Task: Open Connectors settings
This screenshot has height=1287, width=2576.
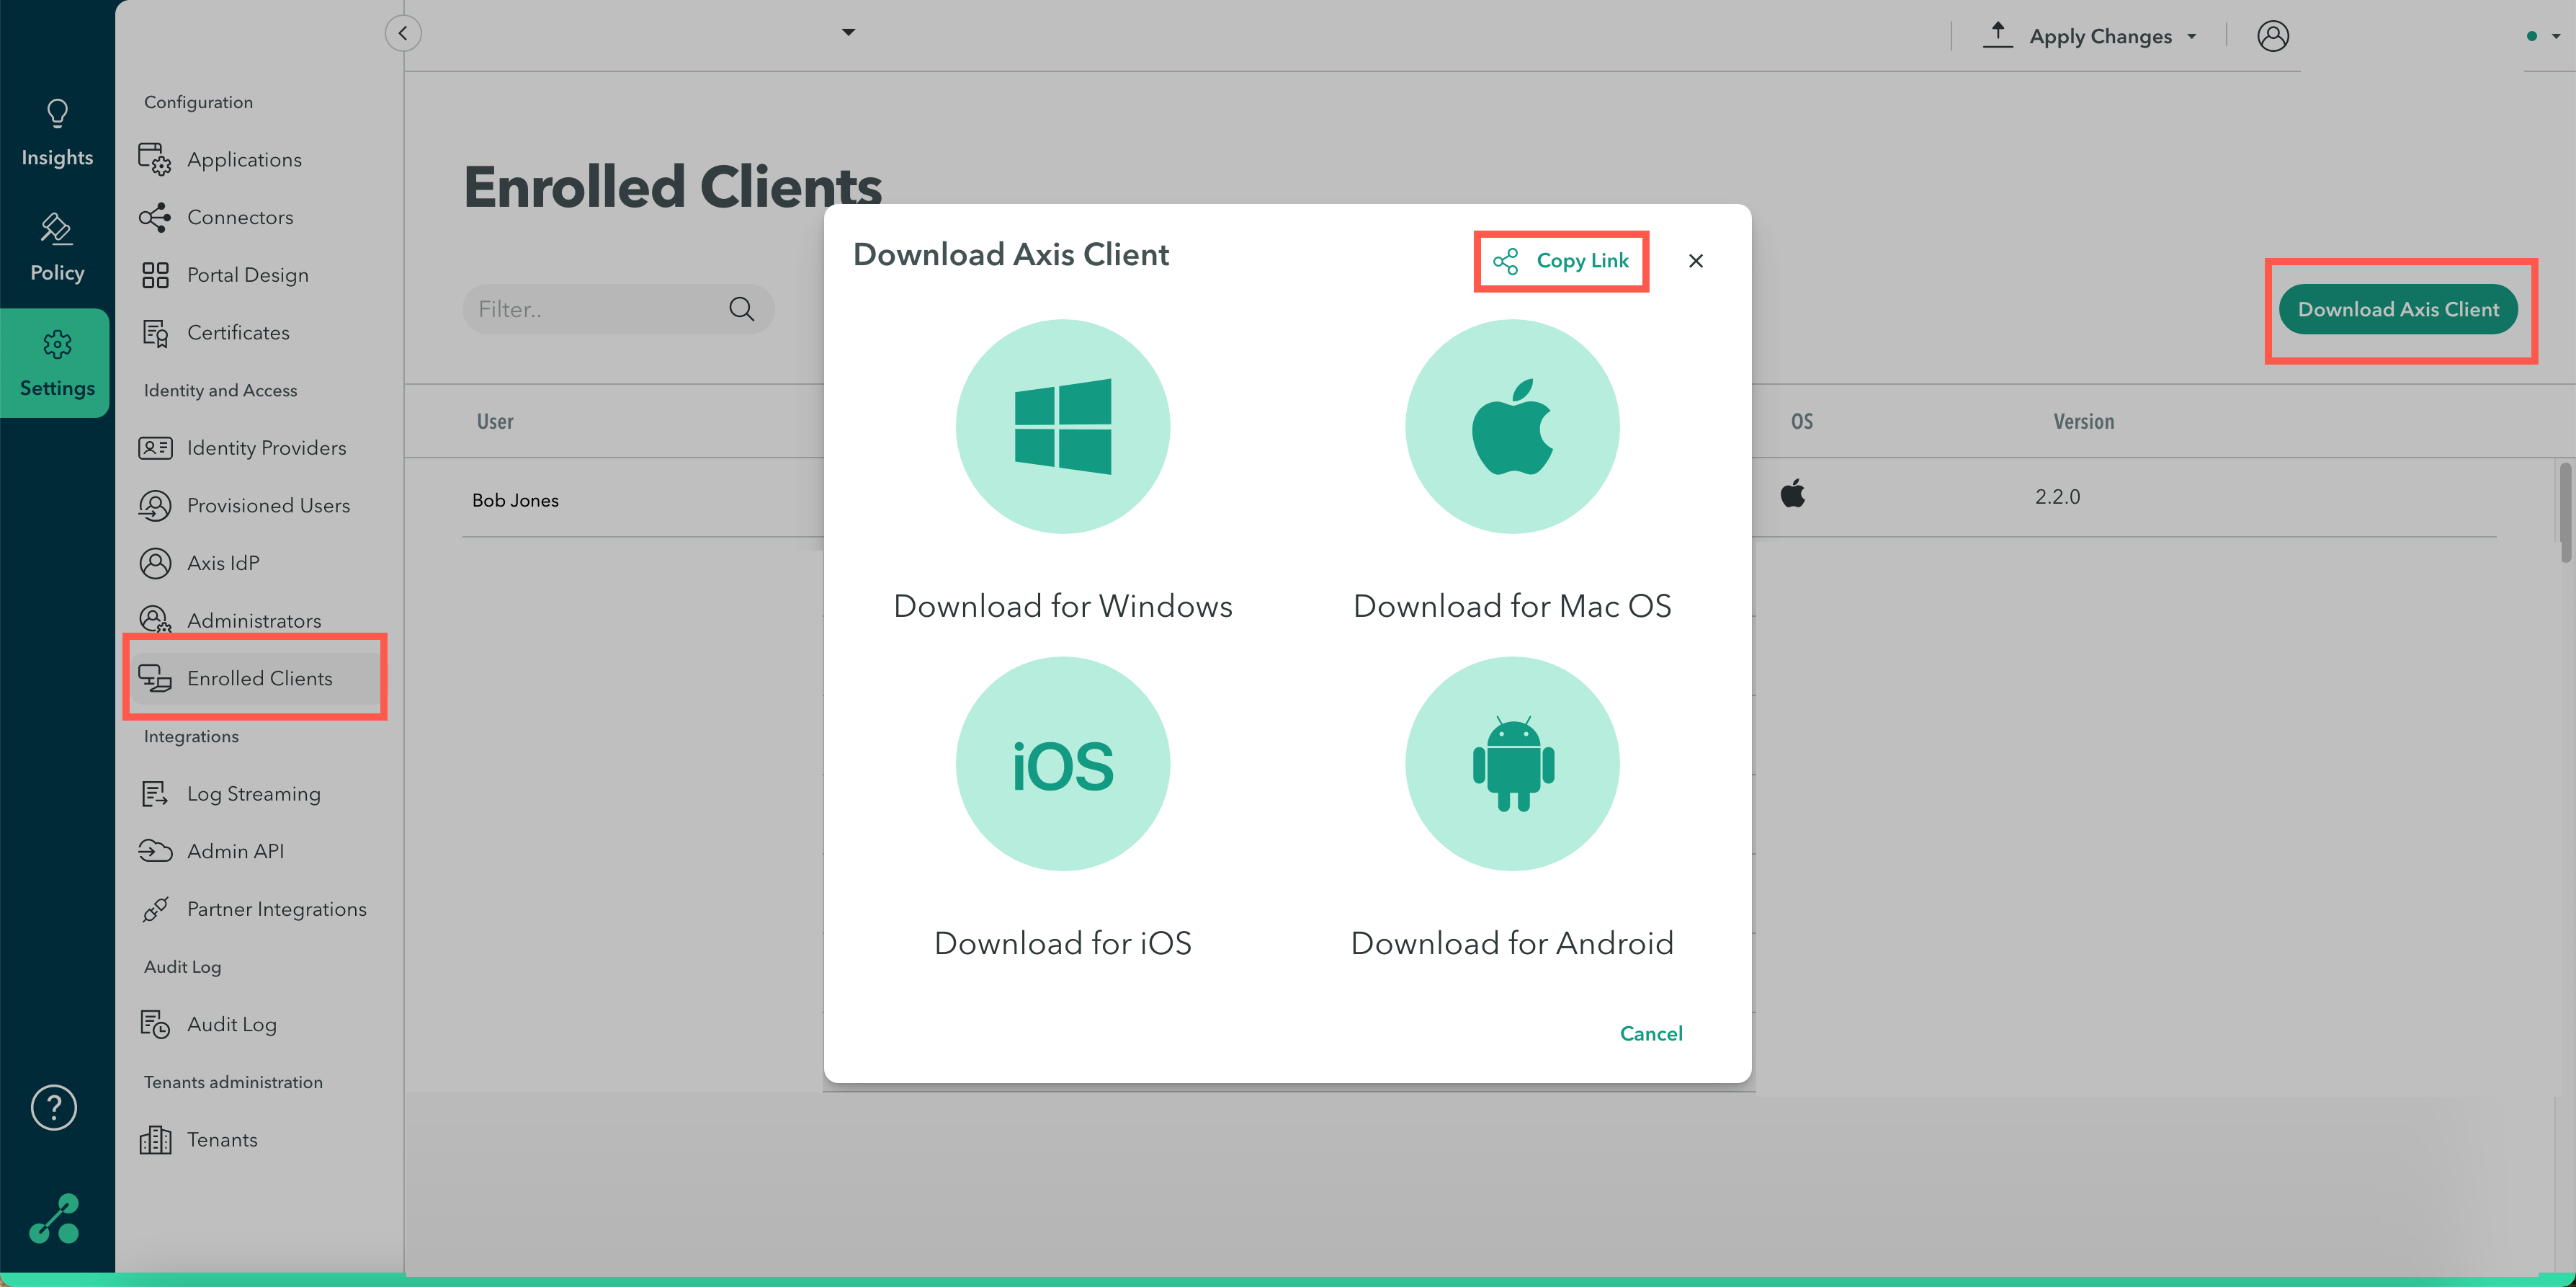Action: [x=240, y=217]
